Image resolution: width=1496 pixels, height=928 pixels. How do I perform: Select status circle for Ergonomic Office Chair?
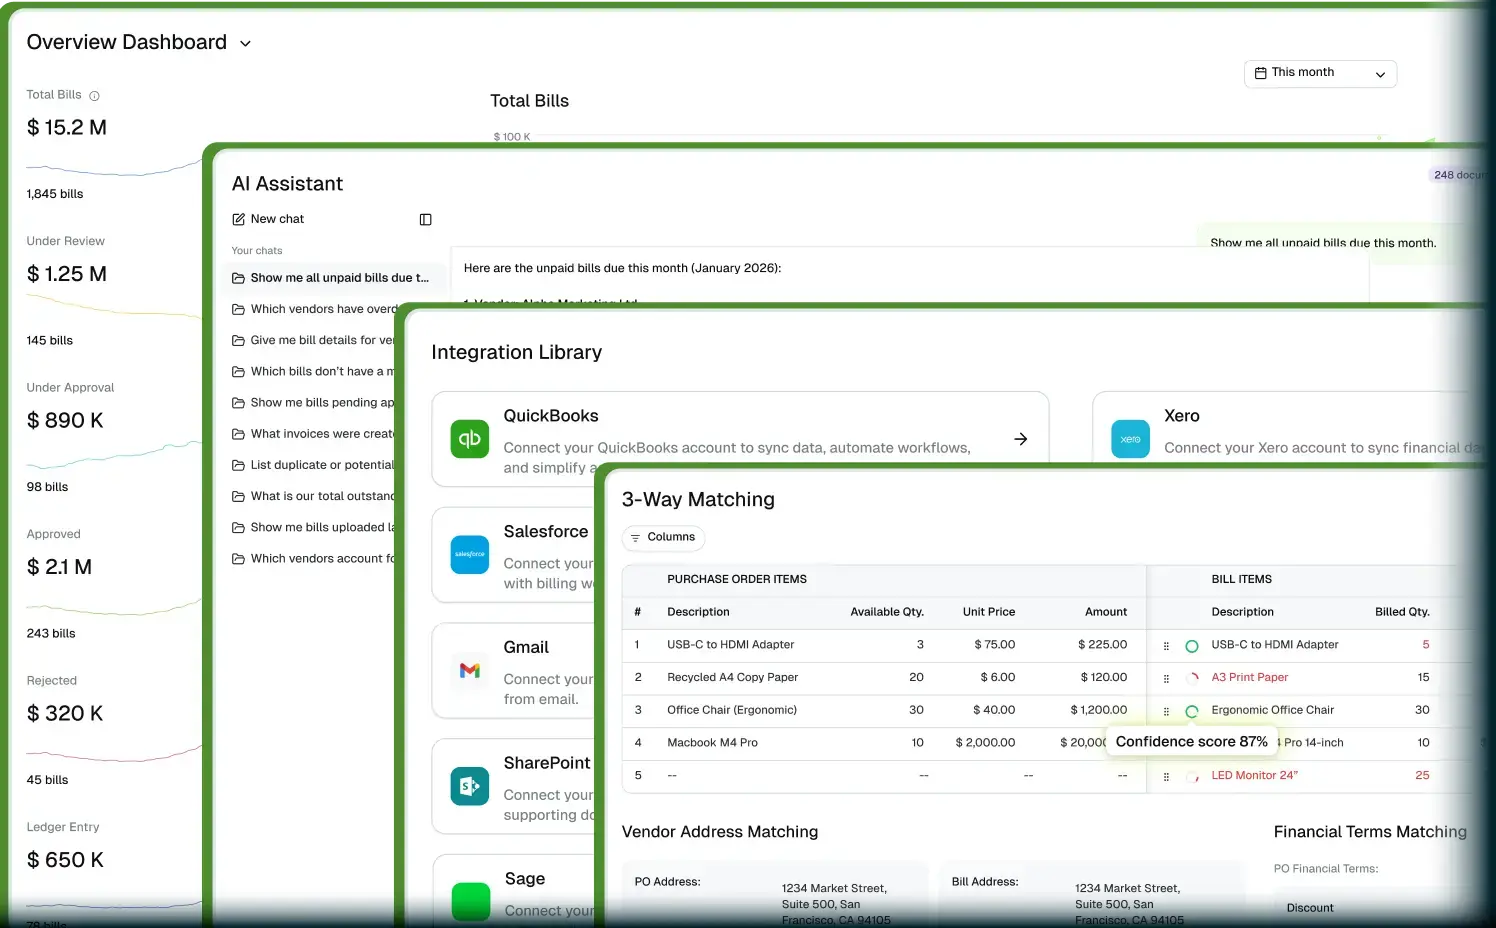(x=1191, y=711)
